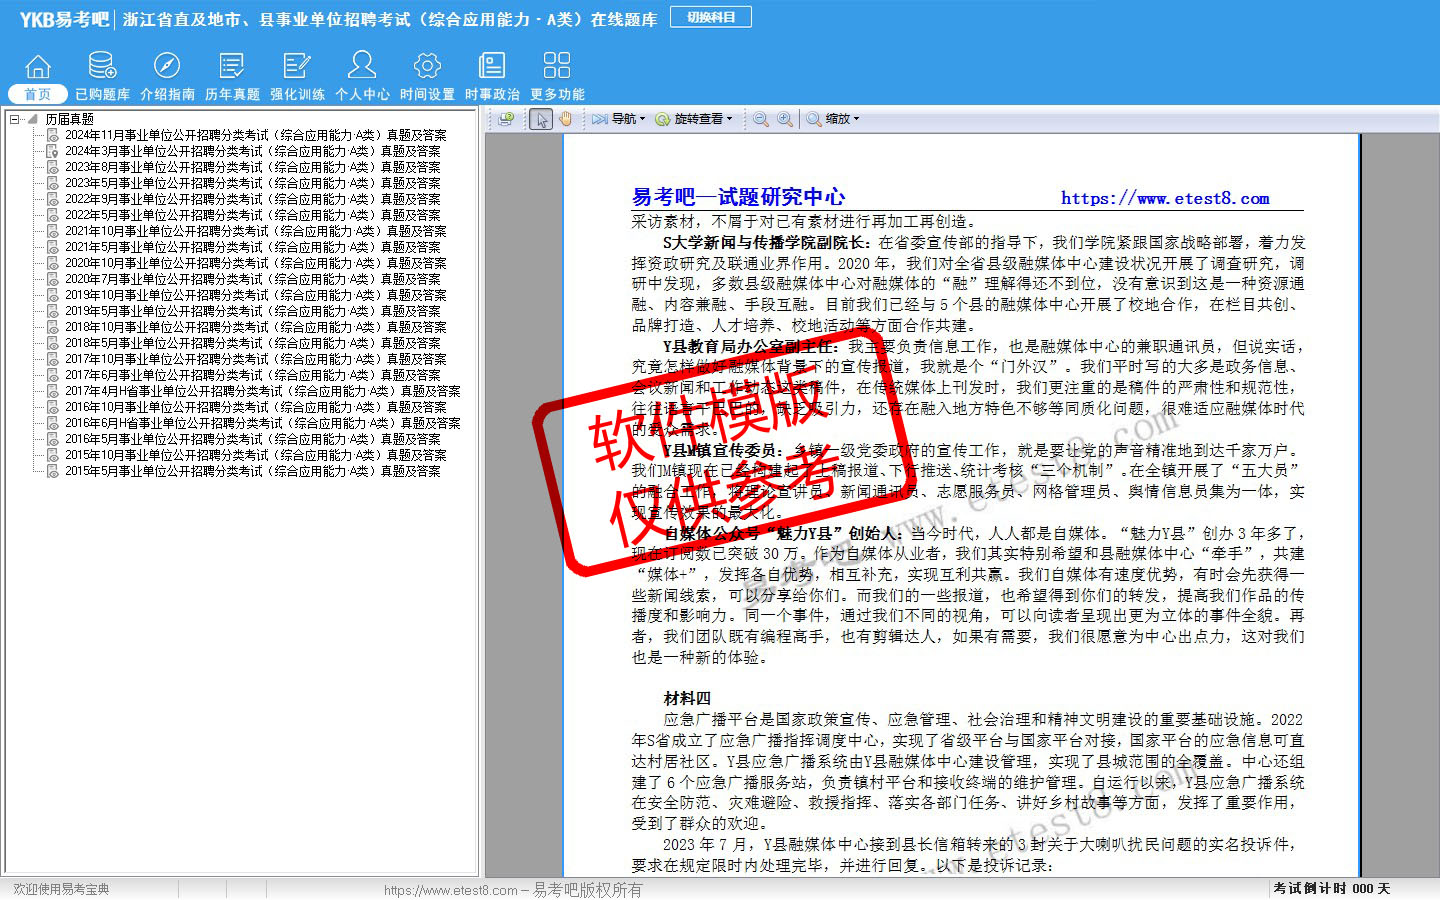
Task: Collapse the 历届真题 tree node
Action: 15,119
